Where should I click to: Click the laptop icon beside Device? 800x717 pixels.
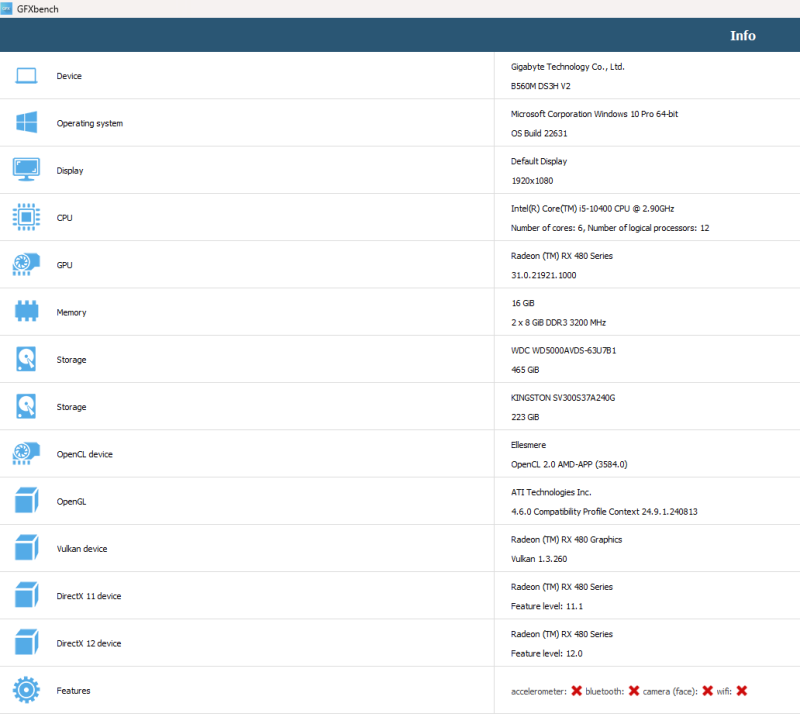(26, 76)
